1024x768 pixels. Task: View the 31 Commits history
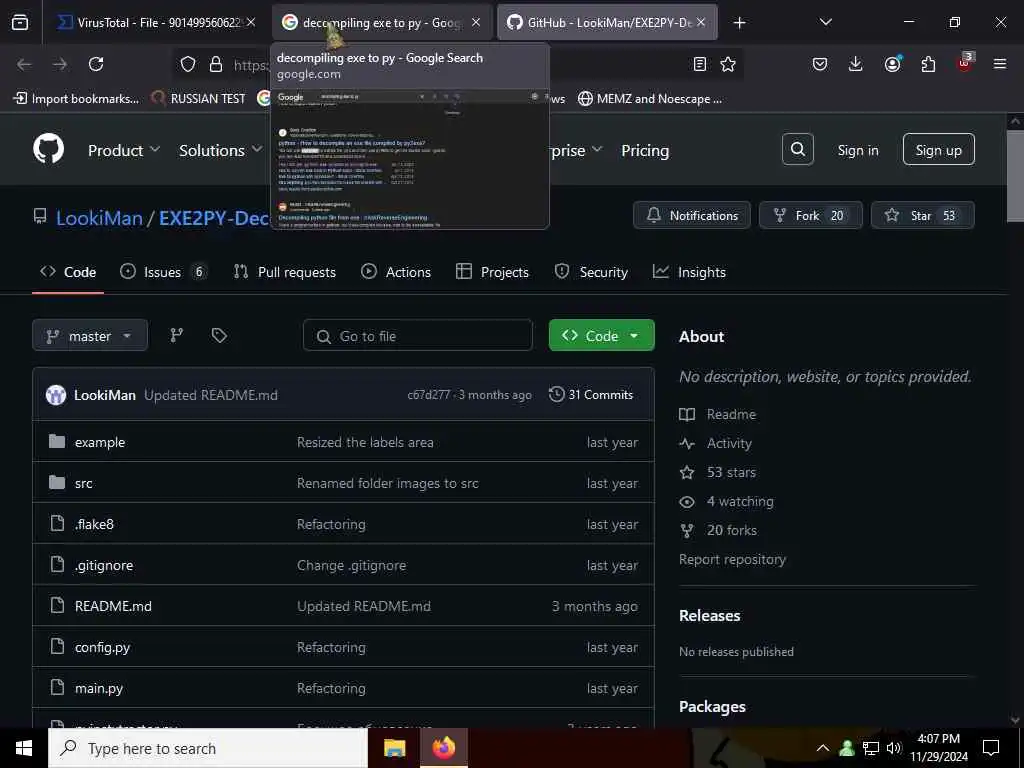591,394
